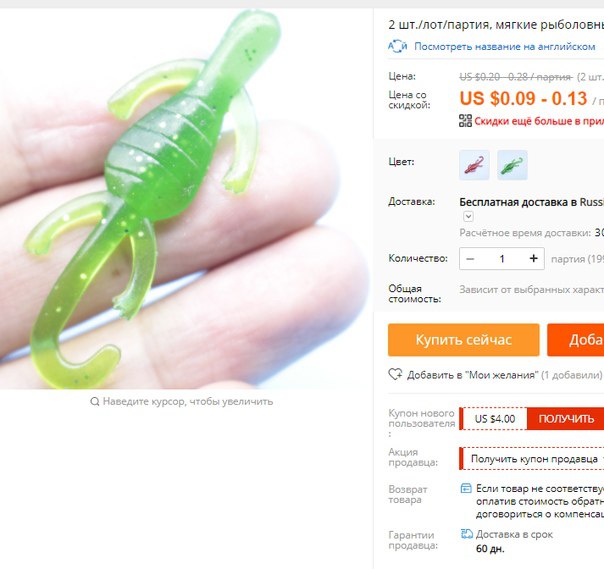Click the orange add to cart button

pyautogui.click(x=575, y=340)
